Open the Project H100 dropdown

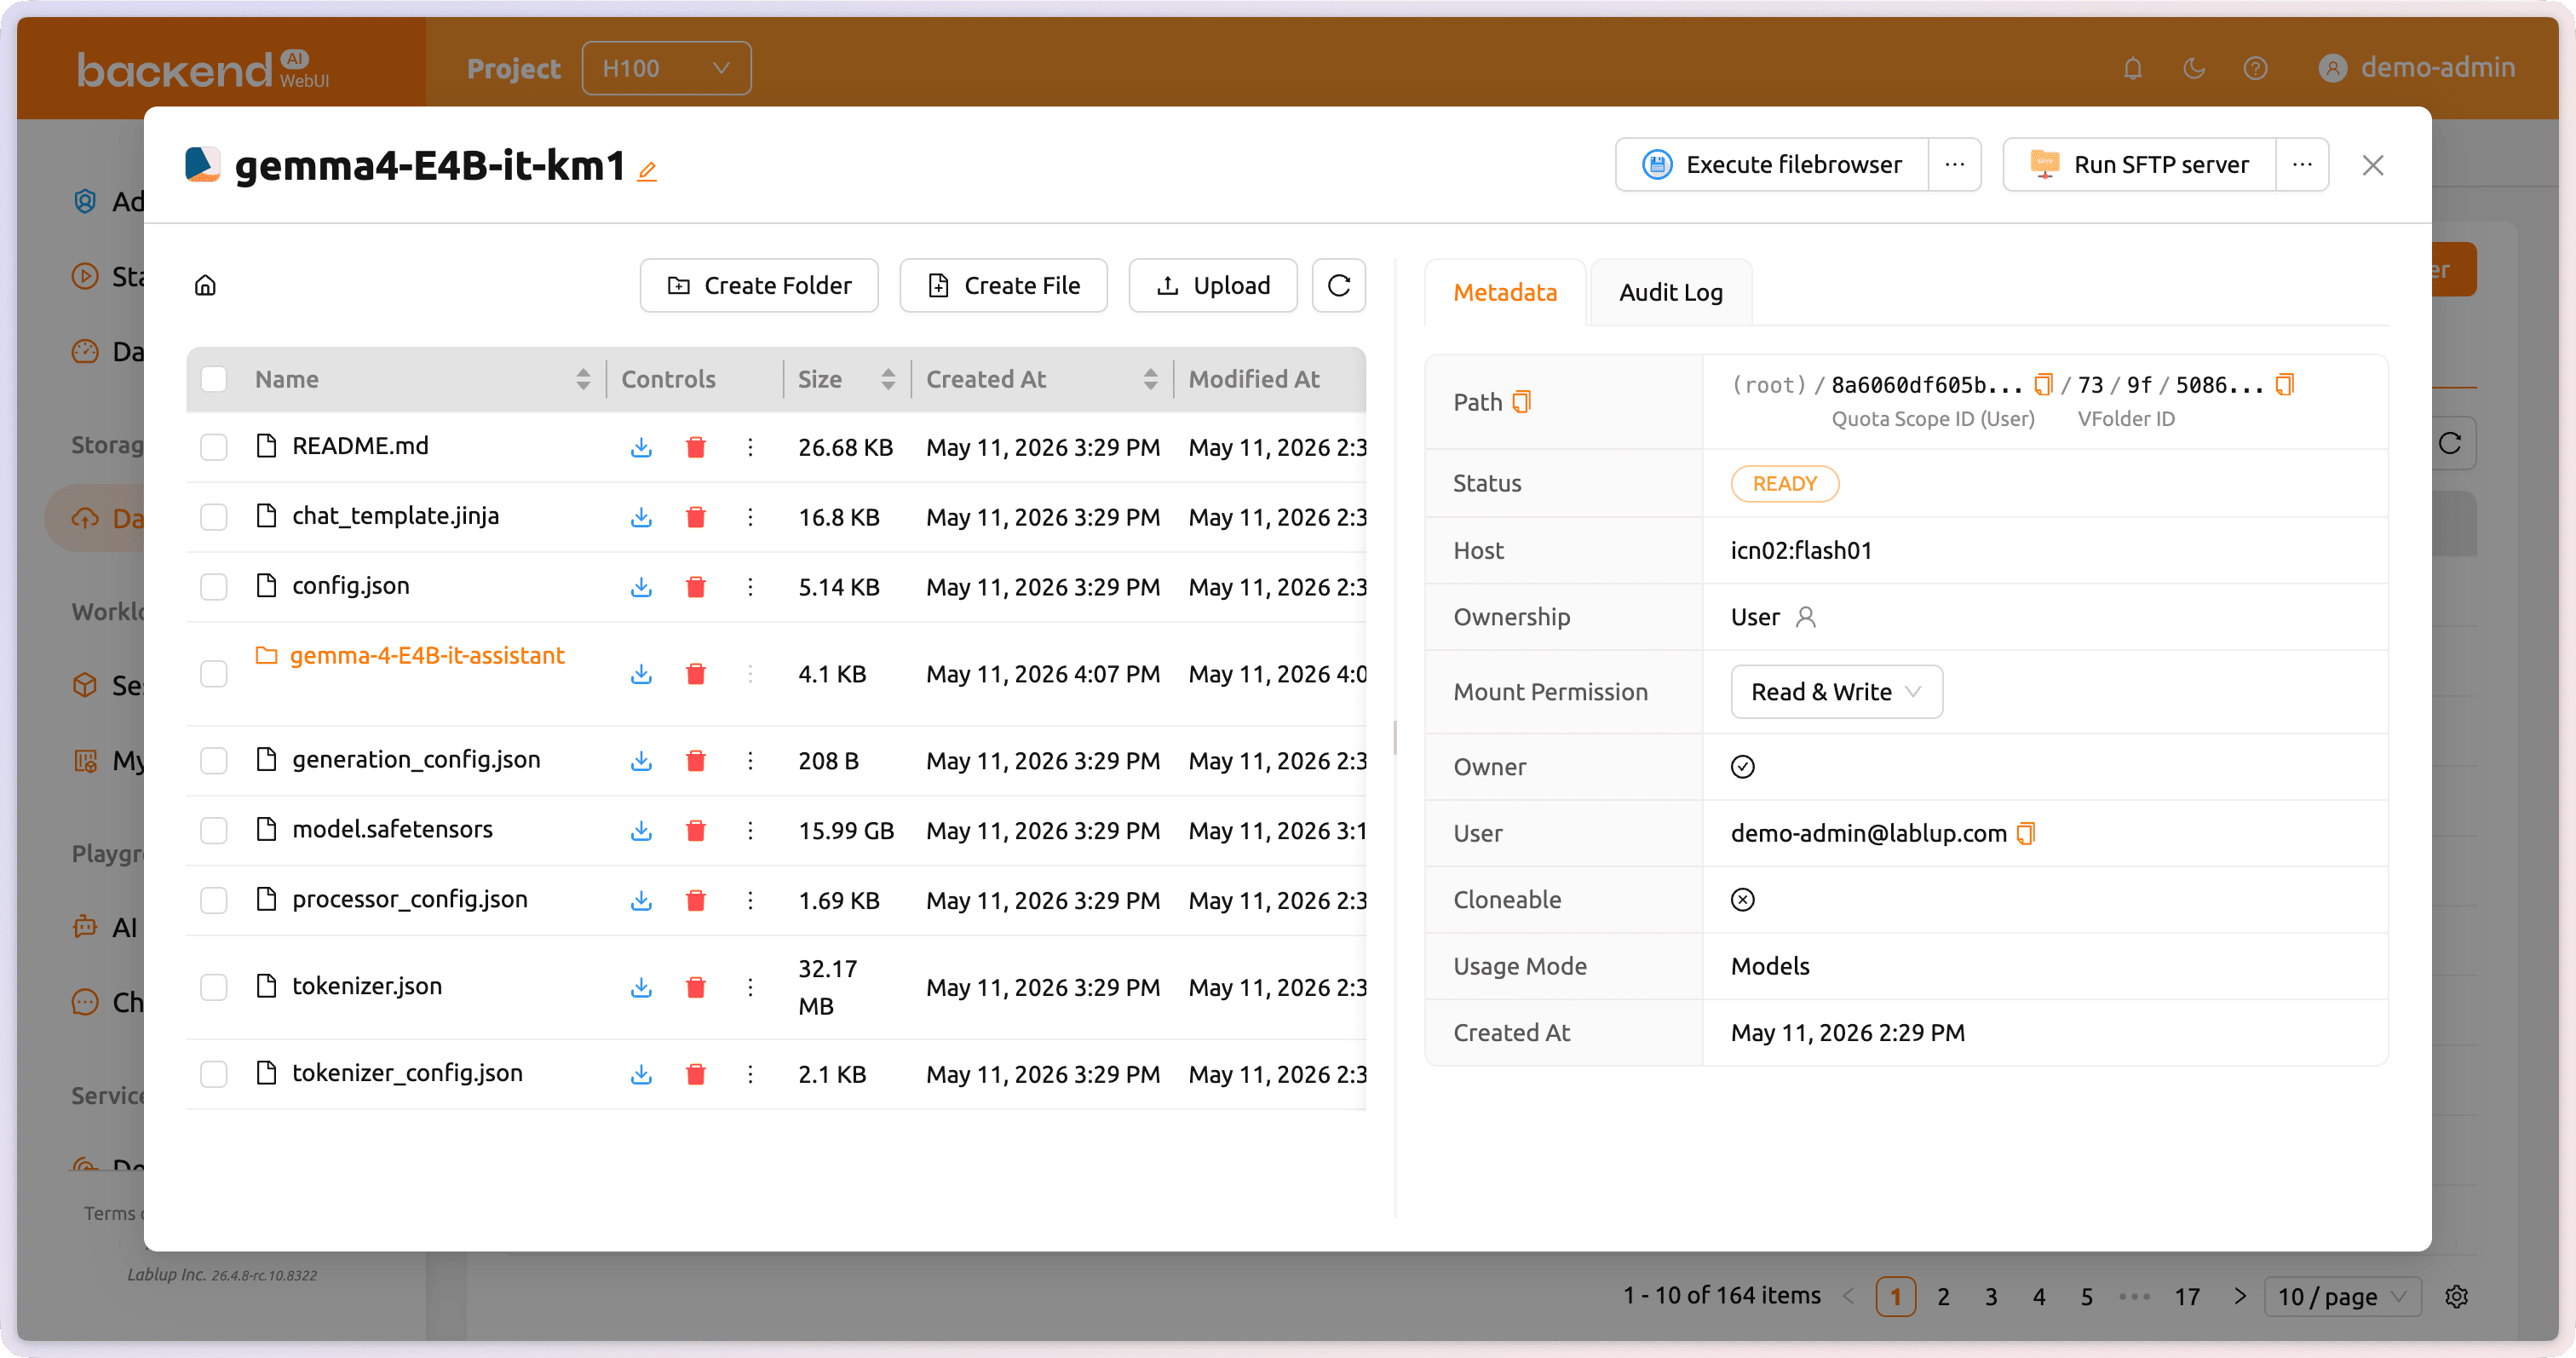point(666,68)
